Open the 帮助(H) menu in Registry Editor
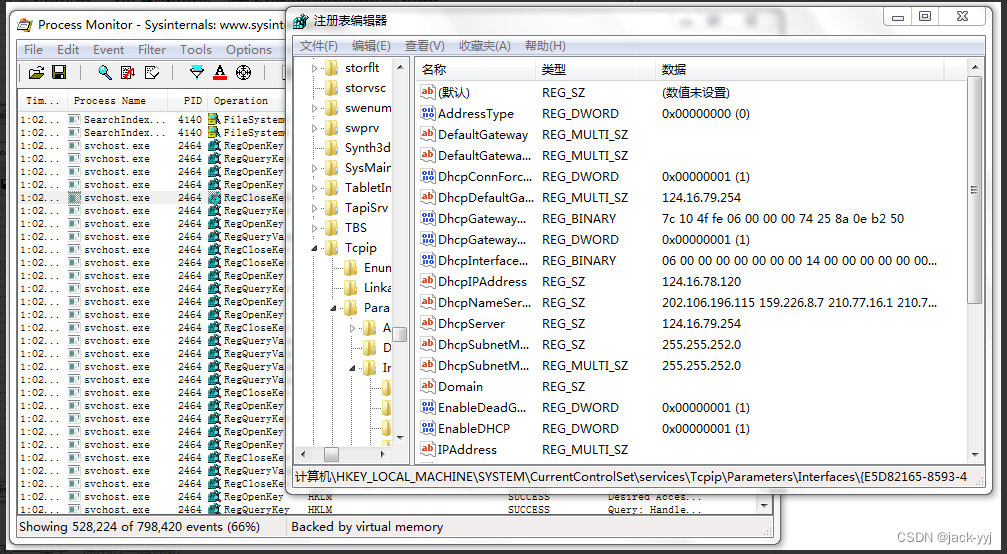 click(x=545, y=46)
